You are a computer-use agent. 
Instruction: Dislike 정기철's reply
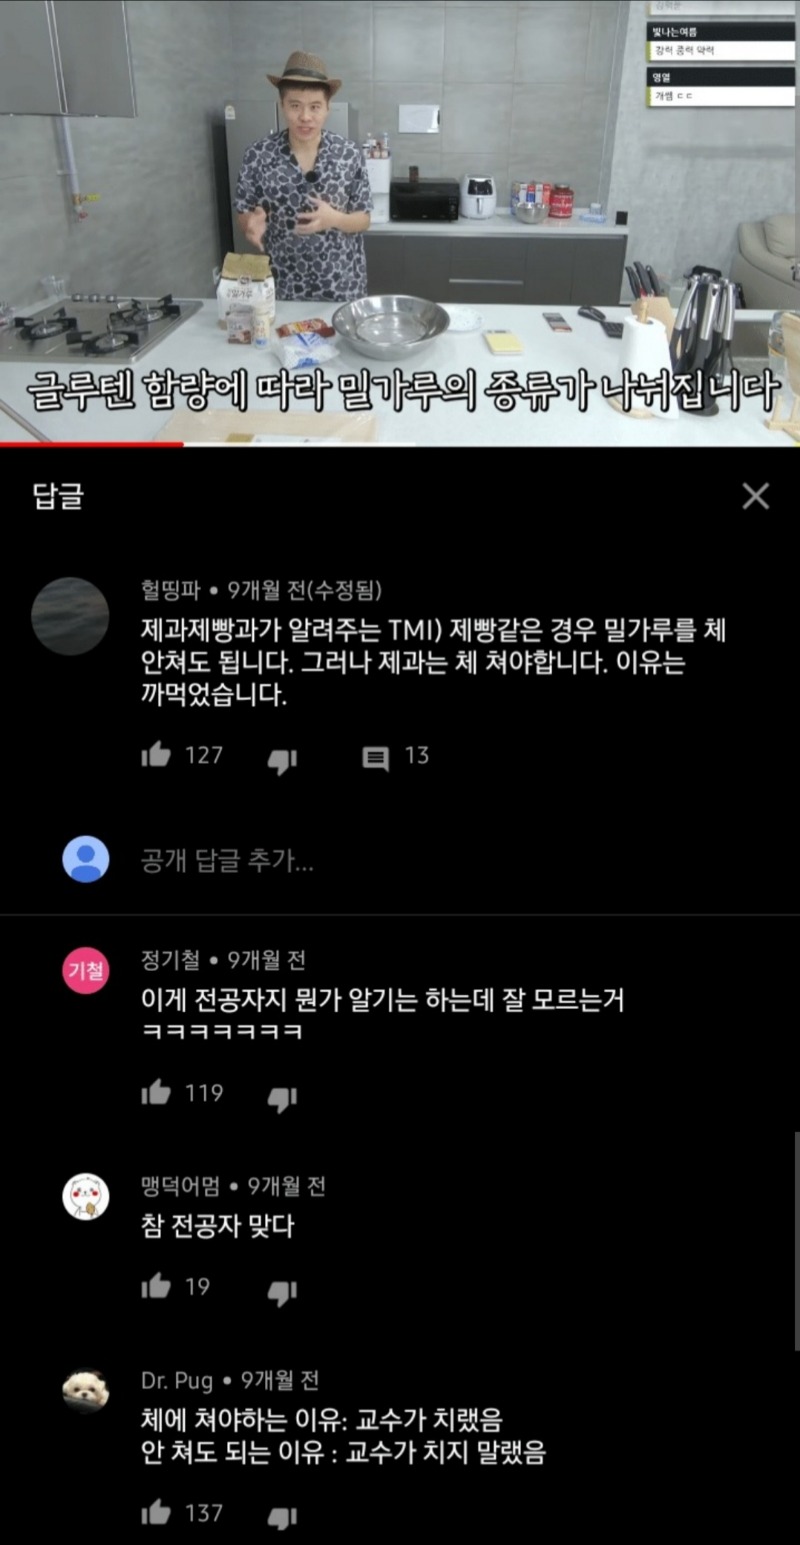click(x=282, y=1098)
